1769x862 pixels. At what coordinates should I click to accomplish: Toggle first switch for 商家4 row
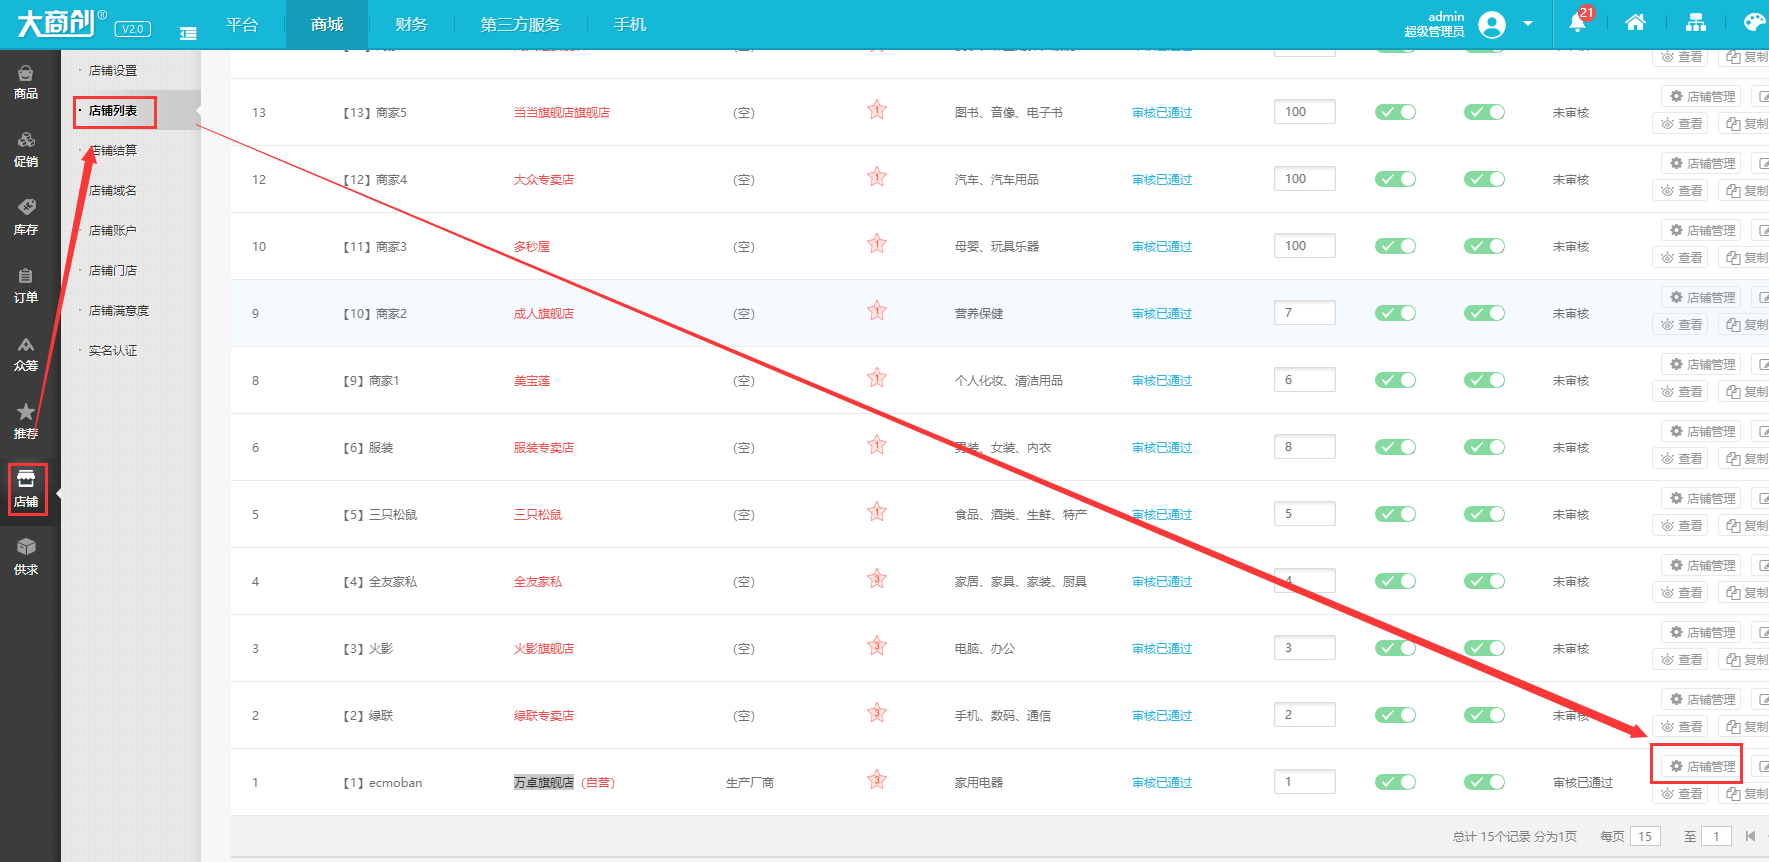[x=1395, y=179]
